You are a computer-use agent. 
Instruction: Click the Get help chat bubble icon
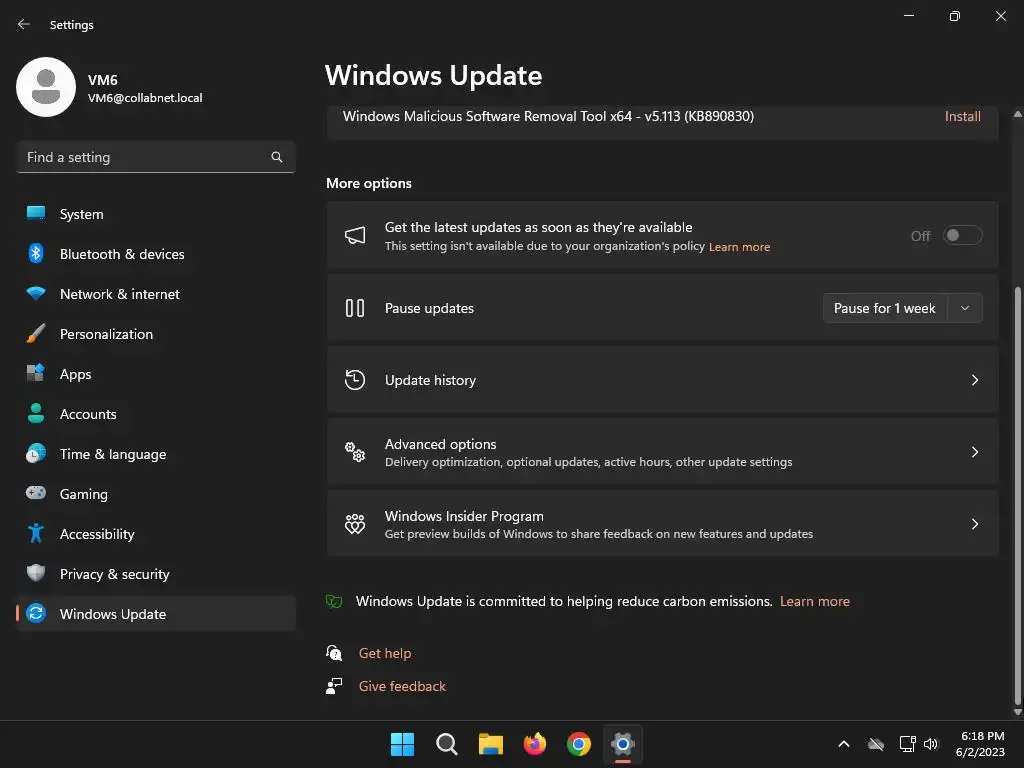tap(334, 653)
